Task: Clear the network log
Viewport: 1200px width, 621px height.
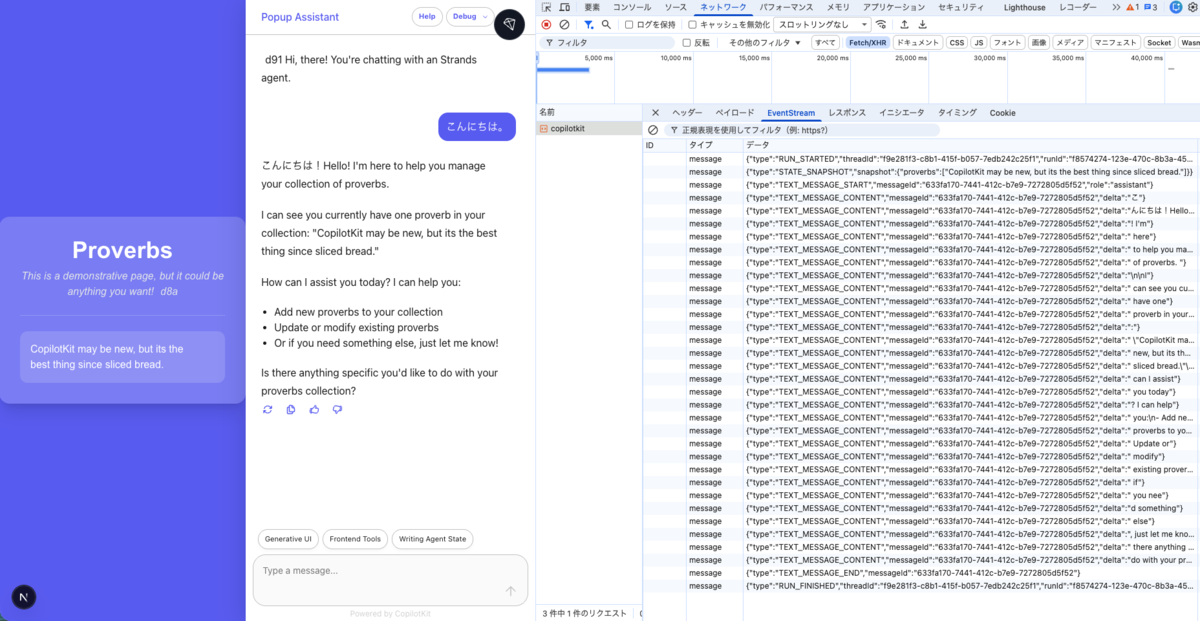Action: (565, 24)
